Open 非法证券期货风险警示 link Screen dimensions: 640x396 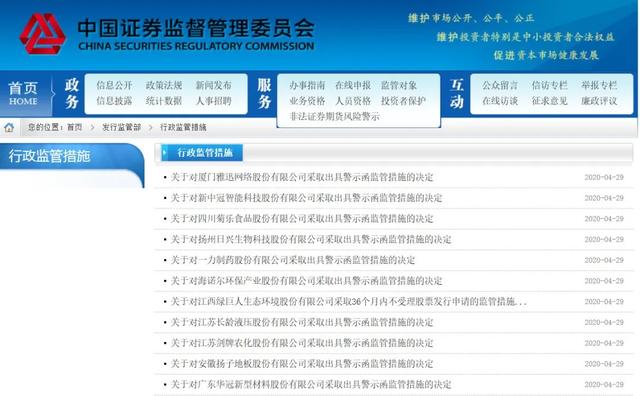tap(334, 116)
